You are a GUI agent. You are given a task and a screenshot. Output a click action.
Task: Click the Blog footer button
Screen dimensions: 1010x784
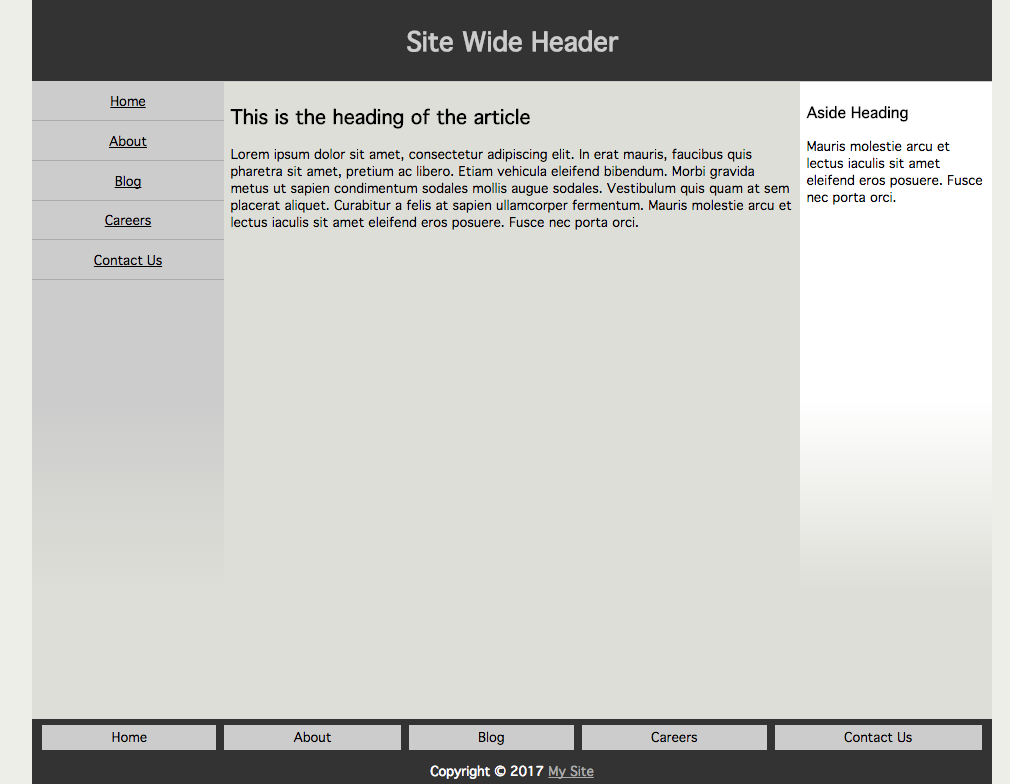[x=490, y=737]
